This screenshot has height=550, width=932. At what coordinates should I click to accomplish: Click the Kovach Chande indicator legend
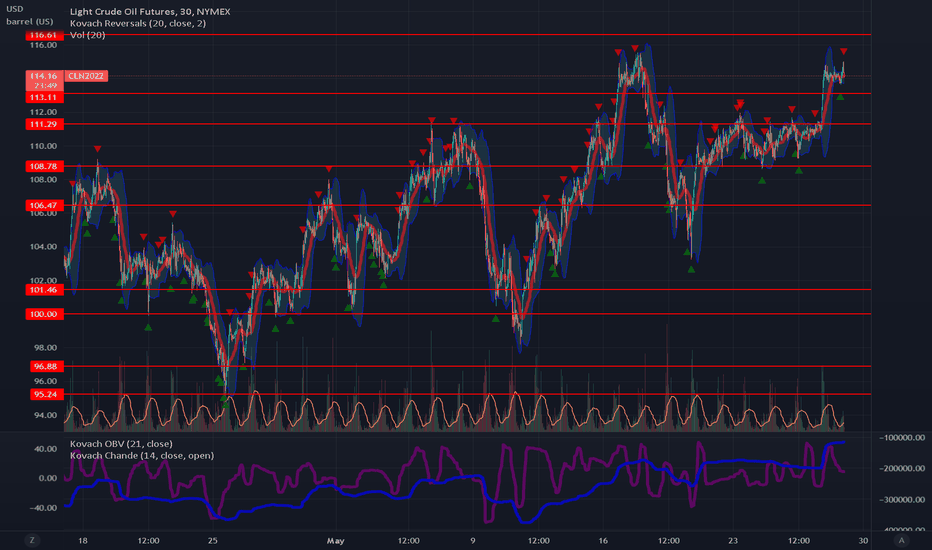pos(142,455)
